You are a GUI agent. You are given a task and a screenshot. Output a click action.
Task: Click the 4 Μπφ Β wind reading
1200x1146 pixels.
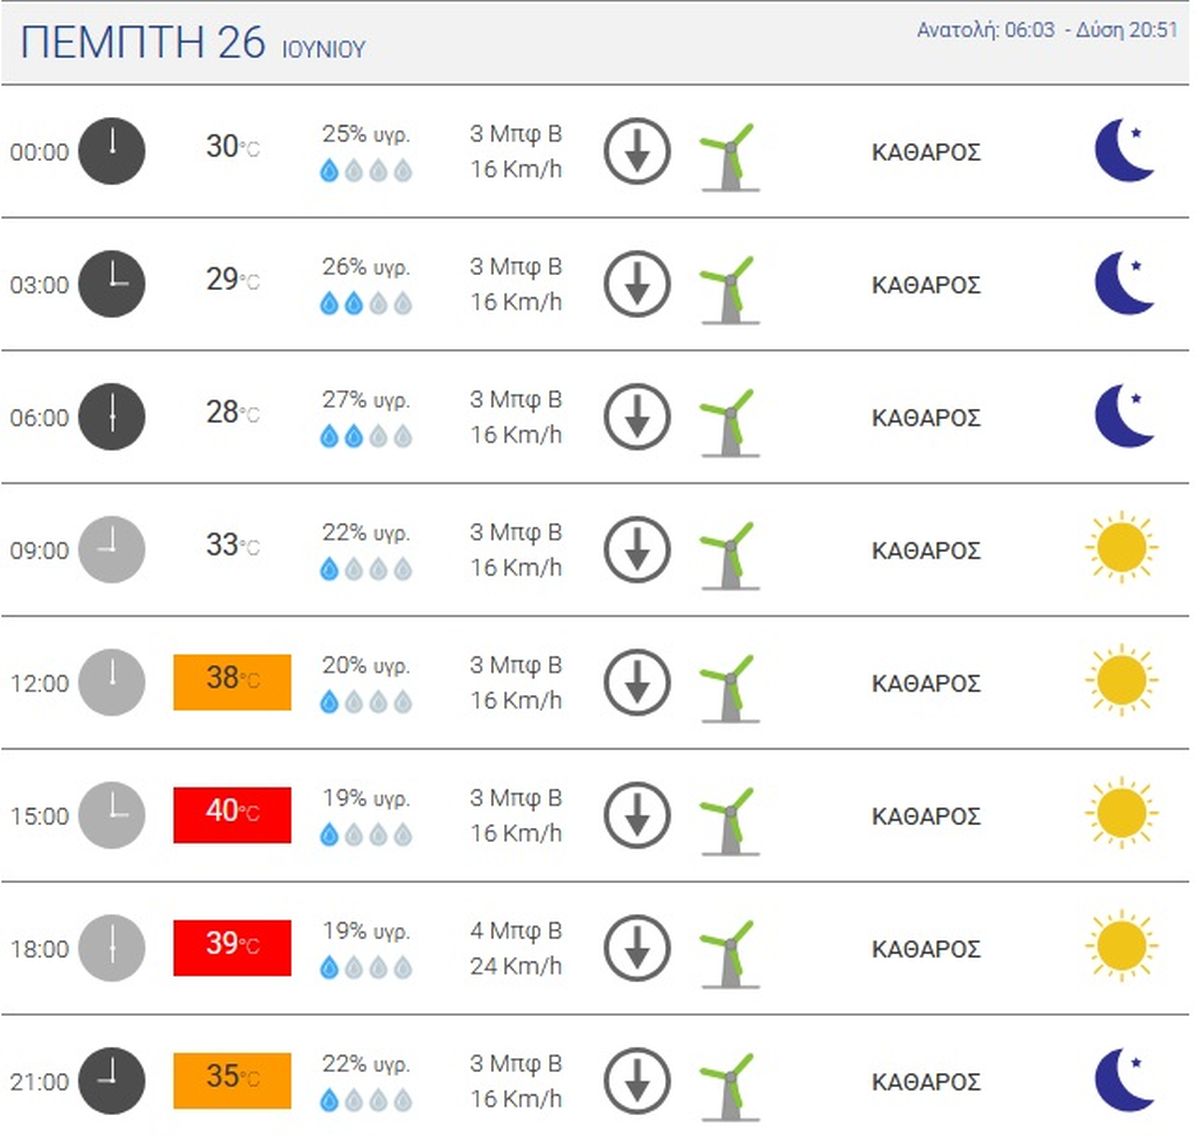tap(516, 930)
